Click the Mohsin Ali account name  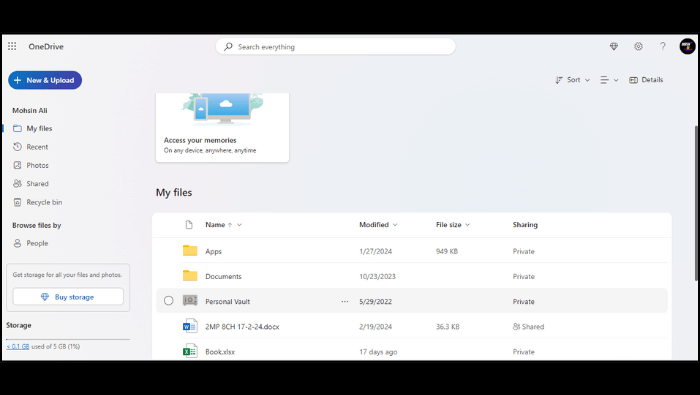pos(30,110)
